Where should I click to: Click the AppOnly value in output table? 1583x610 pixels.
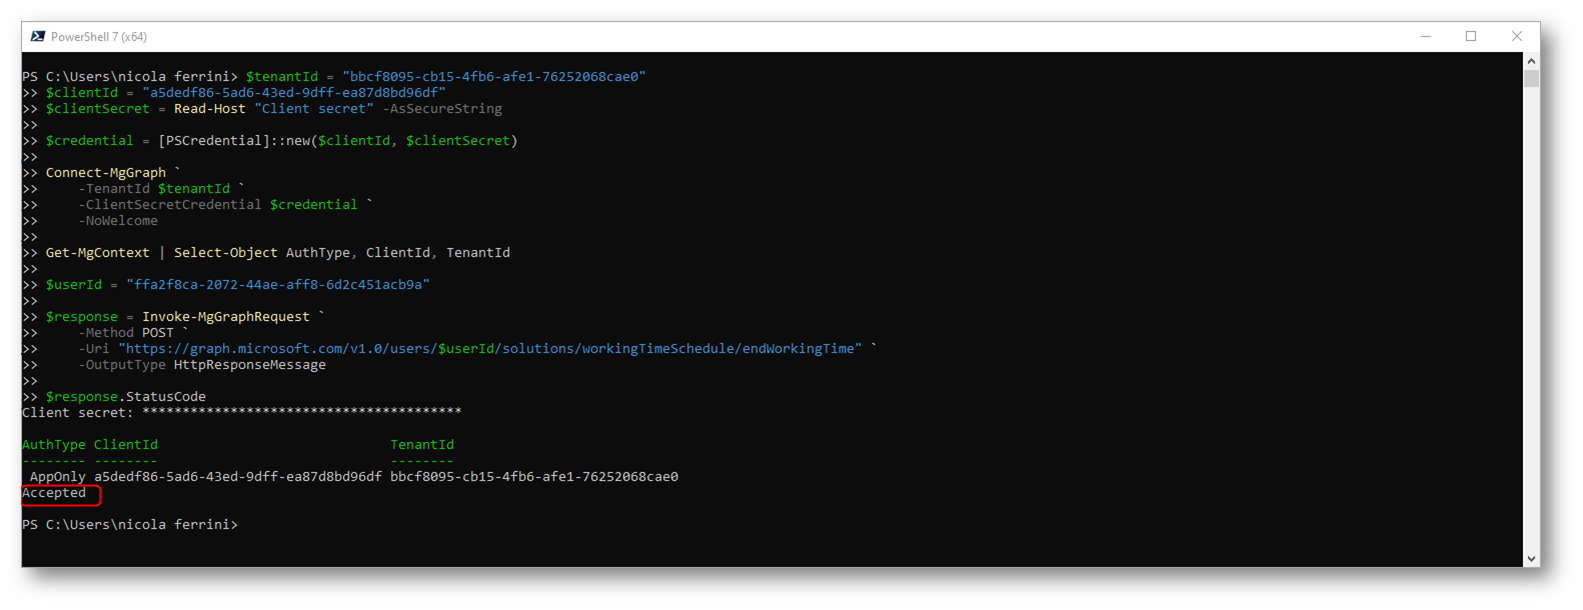58,477
